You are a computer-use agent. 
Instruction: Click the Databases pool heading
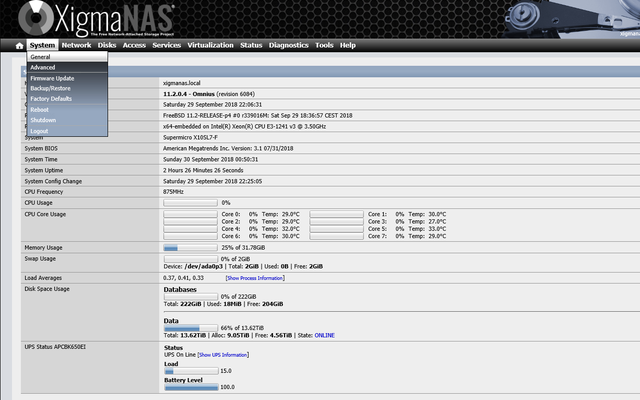coord(180,289)
